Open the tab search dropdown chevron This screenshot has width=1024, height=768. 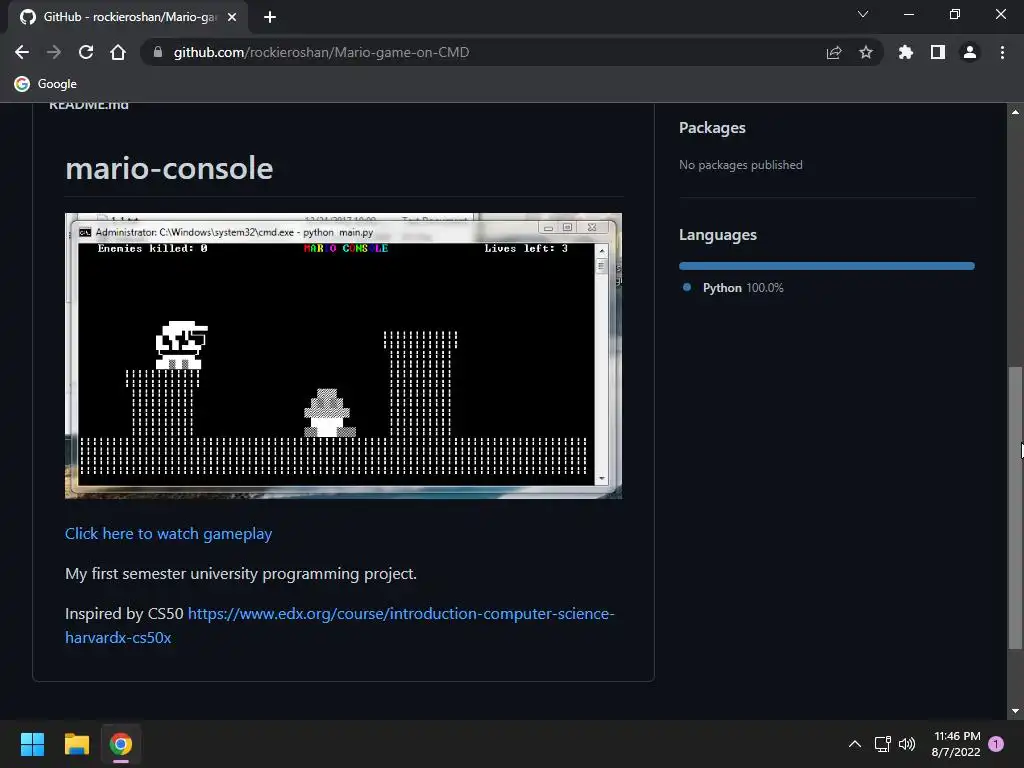click(x=863, y=14)
